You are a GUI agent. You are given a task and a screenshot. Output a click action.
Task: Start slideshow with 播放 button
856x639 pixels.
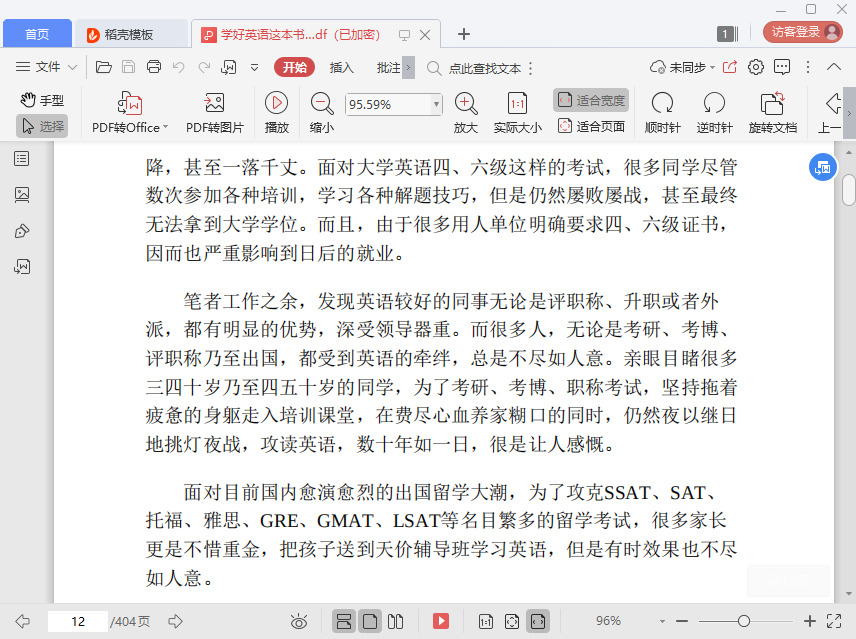[277, 113]
